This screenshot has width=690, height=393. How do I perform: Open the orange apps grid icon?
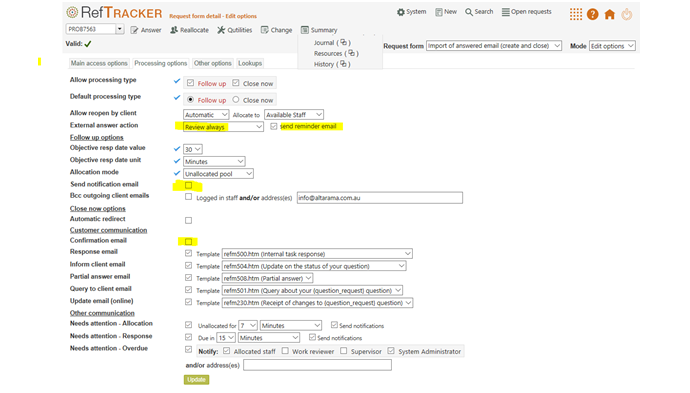tap(576, 14)
